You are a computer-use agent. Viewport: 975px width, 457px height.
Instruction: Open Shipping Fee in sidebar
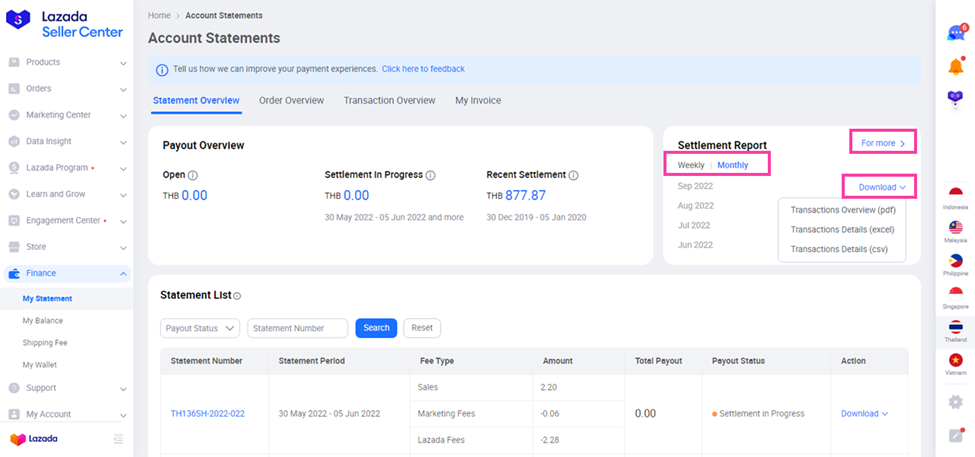(45, 343)
